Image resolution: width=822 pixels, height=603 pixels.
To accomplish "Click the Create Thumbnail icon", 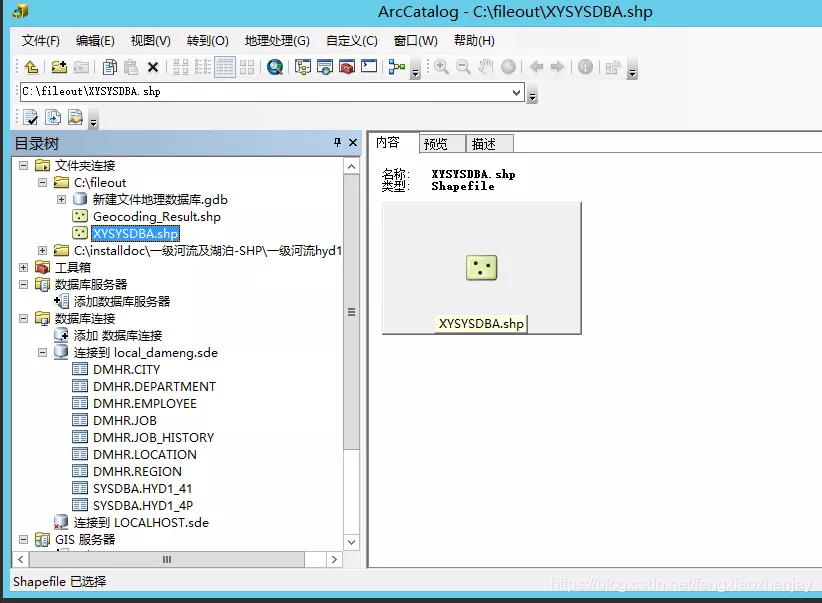I will point(613,67).
